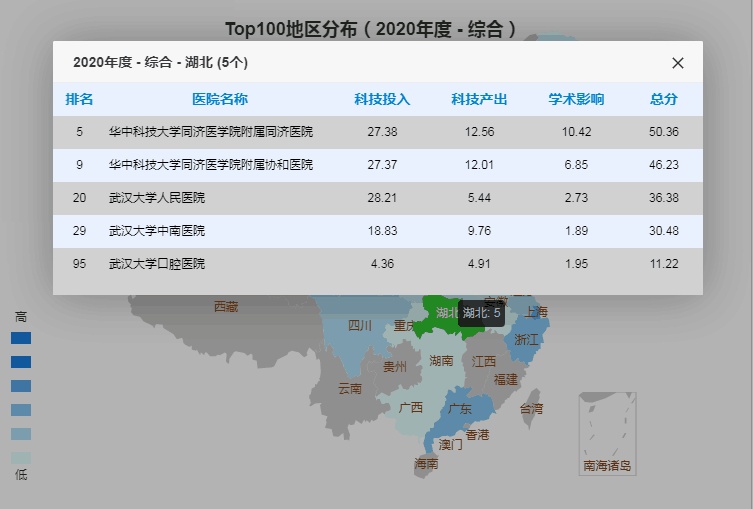The image size is (753, 509).
Task: Click the lightest legend swatch above 低
Action: tap(21, 458)
